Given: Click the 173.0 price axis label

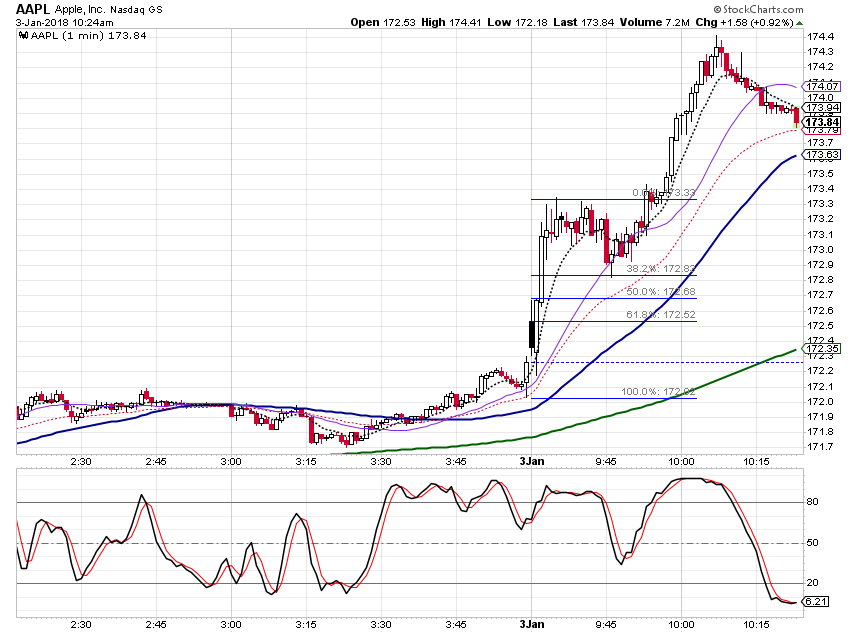Looking at the screenshot, I should [x=820, y=250].
